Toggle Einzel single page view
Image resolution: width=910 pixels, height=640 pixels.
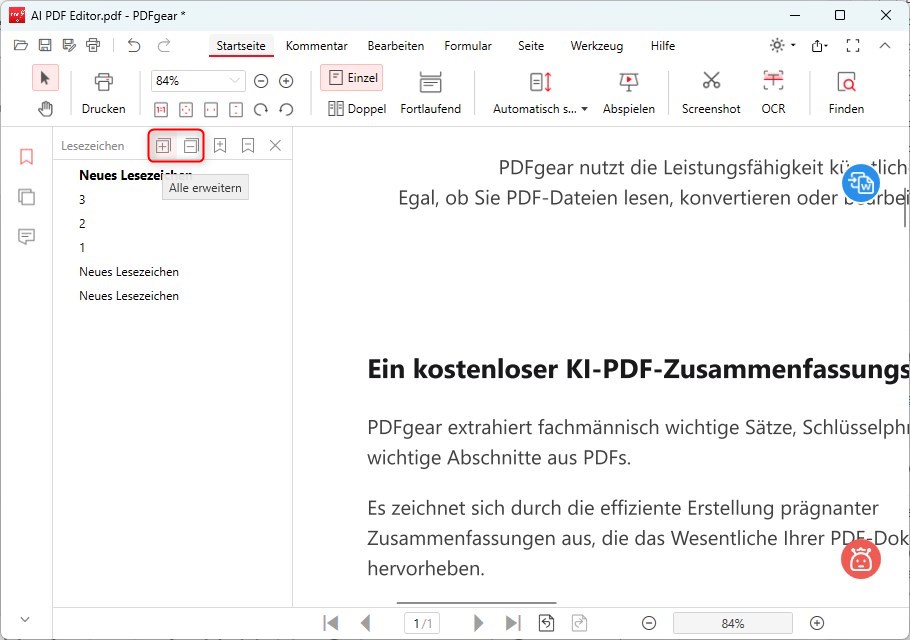[352, 78]
